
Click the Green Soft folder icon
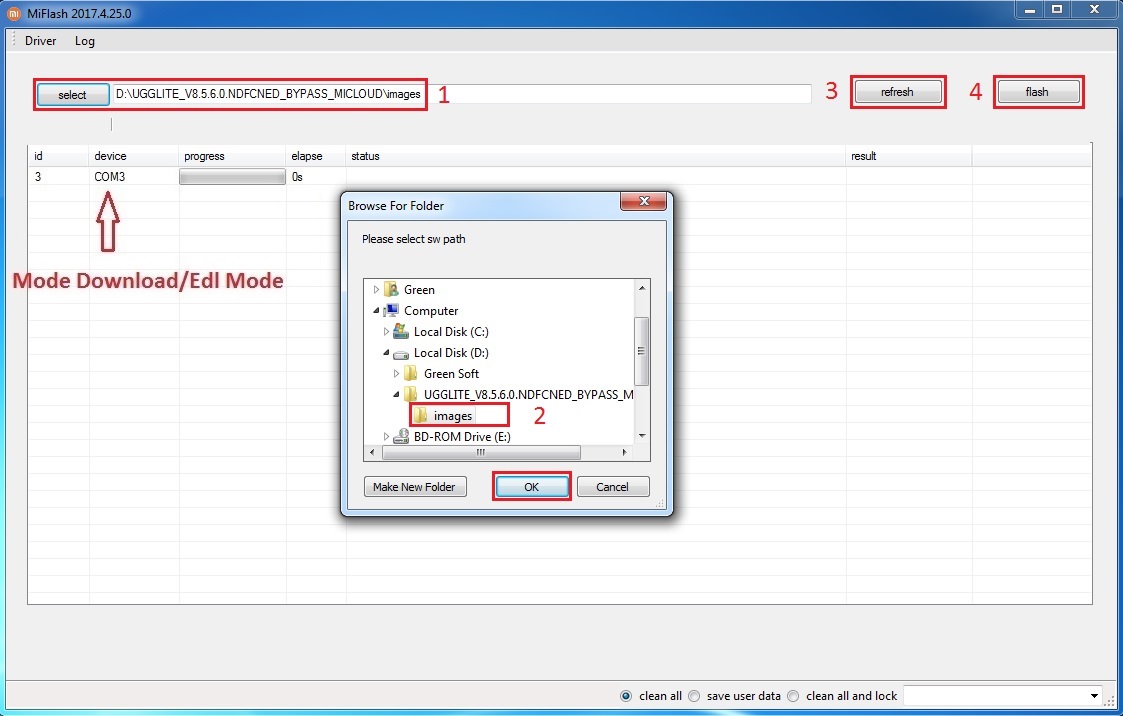411,374
